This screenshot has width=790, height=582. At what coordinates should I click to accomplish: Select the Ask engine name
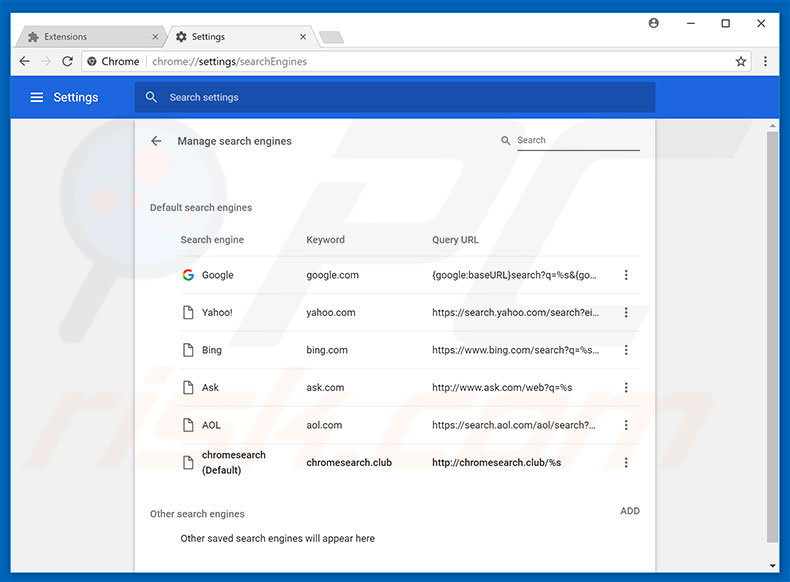pyautogui.click(x=210, y=387)
